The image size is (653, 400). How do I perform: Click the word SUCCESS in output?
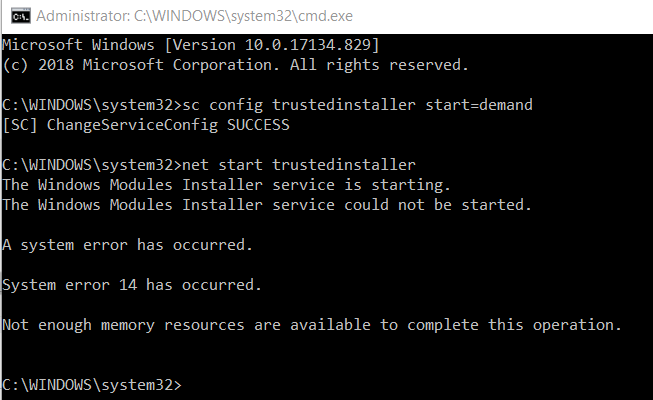pos(258,125)
